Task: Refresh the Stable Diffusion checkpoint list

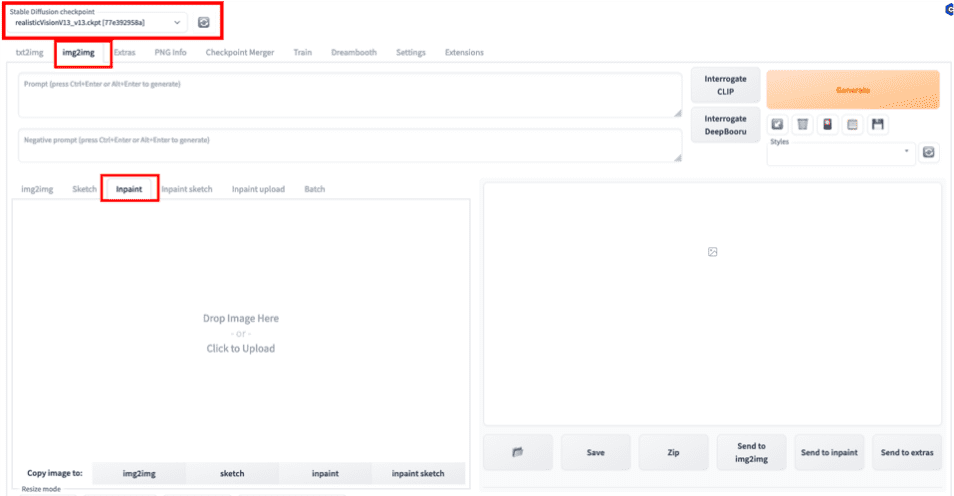Action: (204, 21)
